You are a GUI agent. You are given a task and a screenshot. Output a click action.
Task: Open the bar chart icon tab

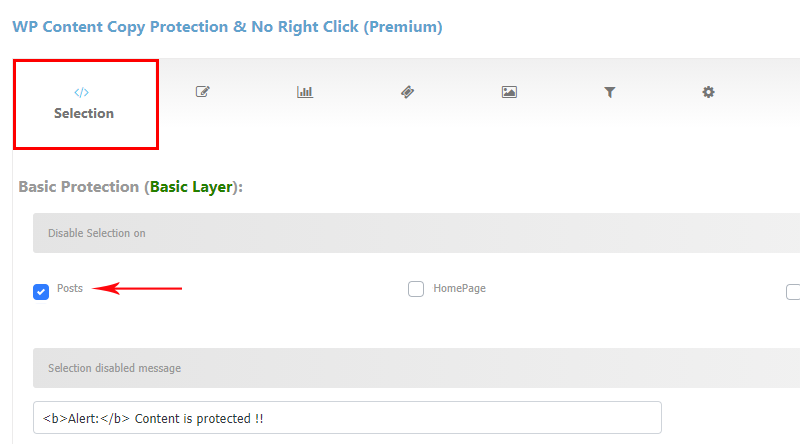(x=305, y=92)
